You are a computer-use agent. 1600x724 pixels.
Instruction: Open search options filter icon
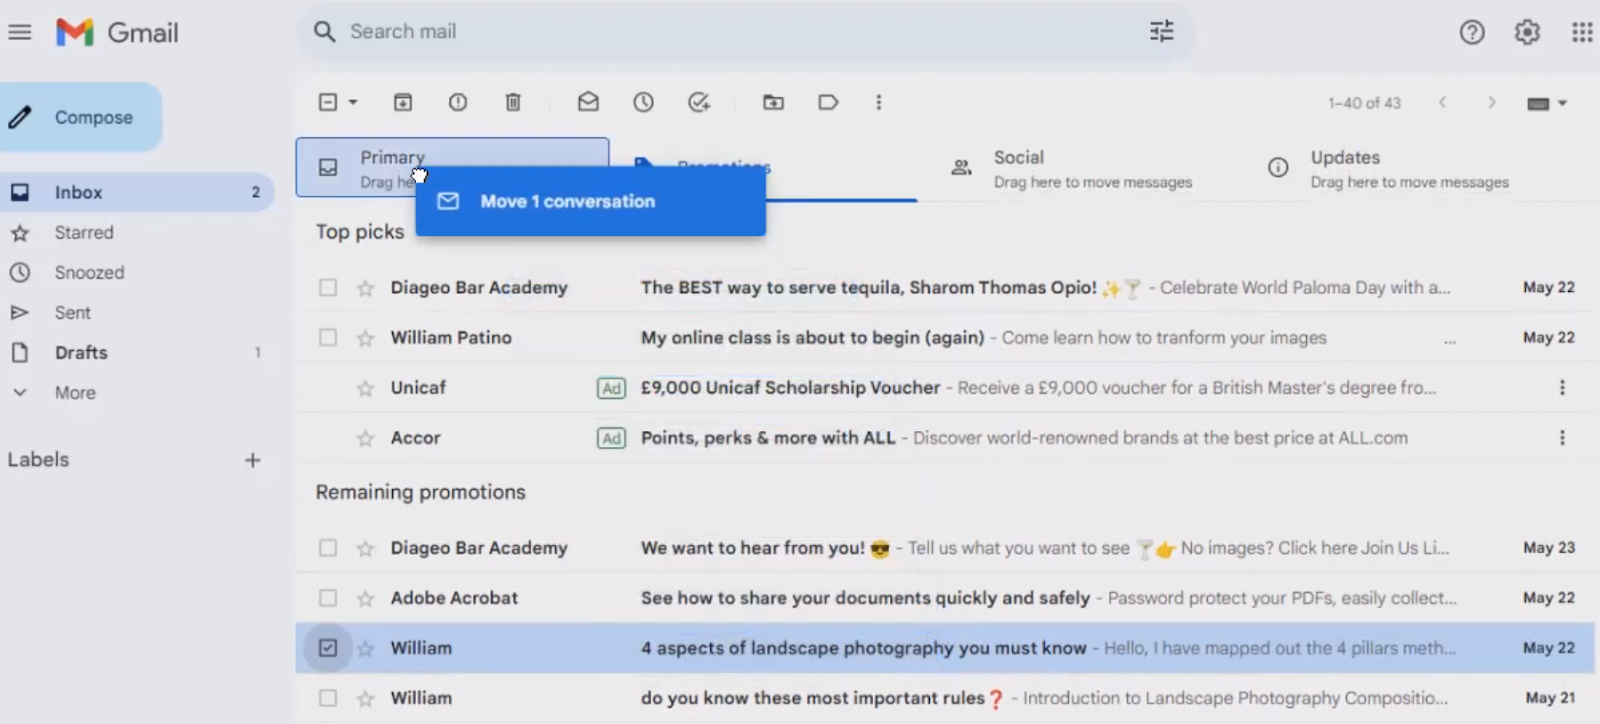[1161, 31]
